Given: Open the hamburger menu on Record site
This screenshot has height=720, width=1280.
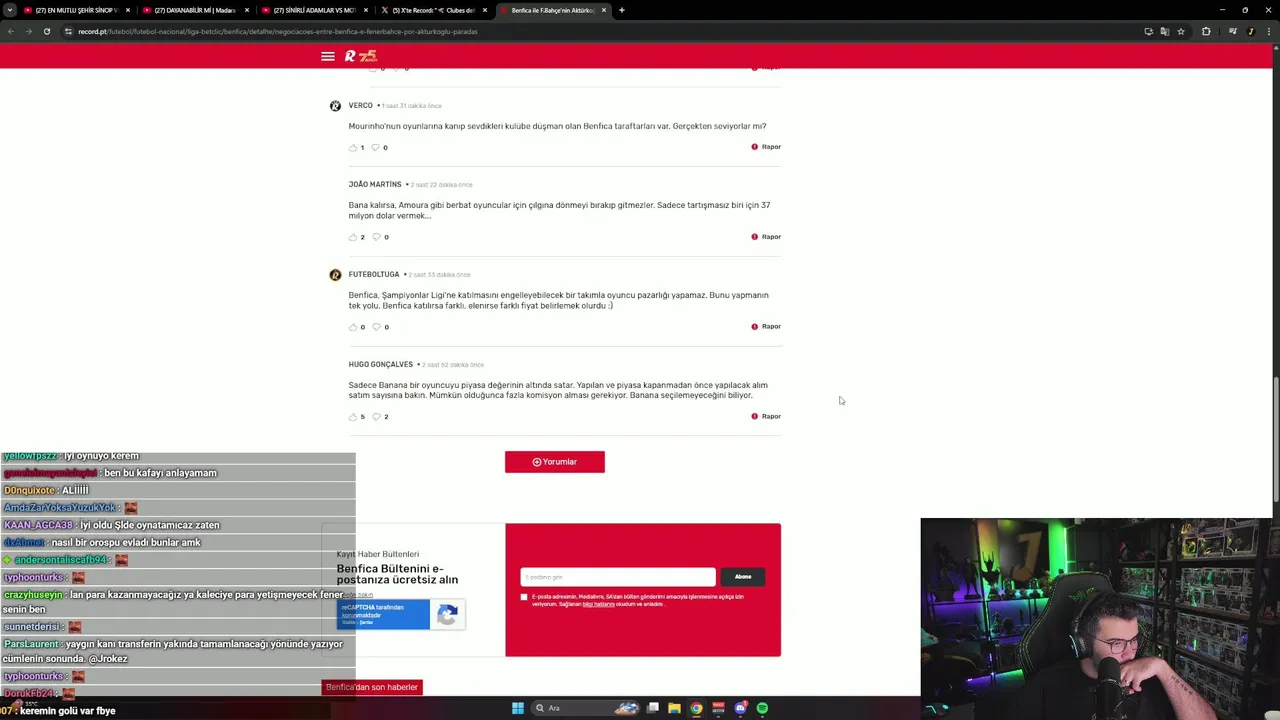Looking at the screenshot, I should tap(327, 56).
